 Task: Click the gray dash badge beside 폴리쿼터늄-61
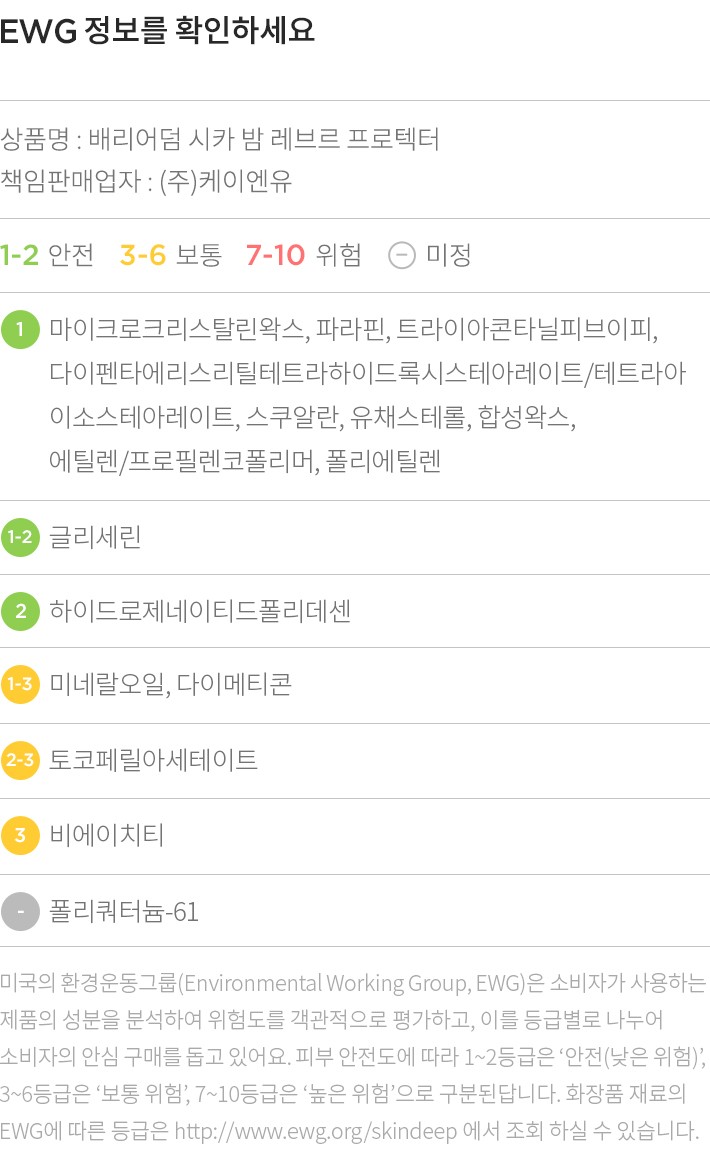click(20, 912)
